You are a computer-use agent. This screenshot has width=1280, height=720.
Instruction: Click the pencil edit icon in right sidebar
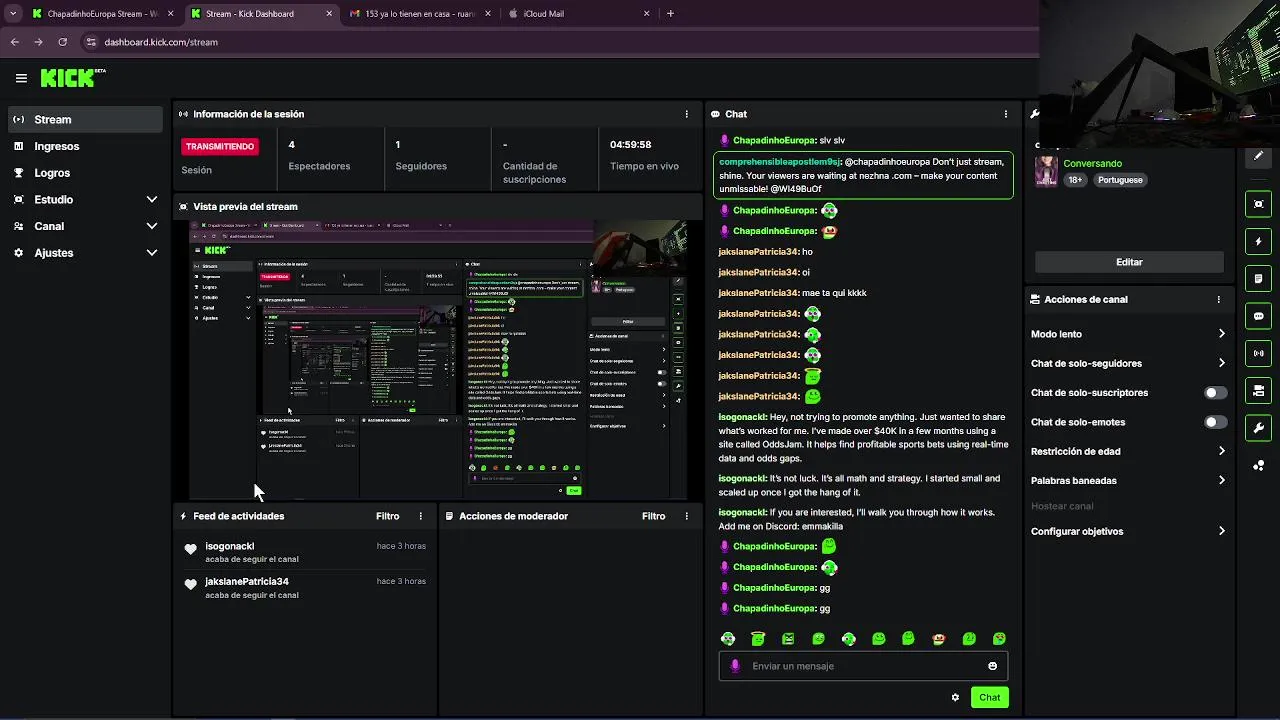pos(1258,156)
